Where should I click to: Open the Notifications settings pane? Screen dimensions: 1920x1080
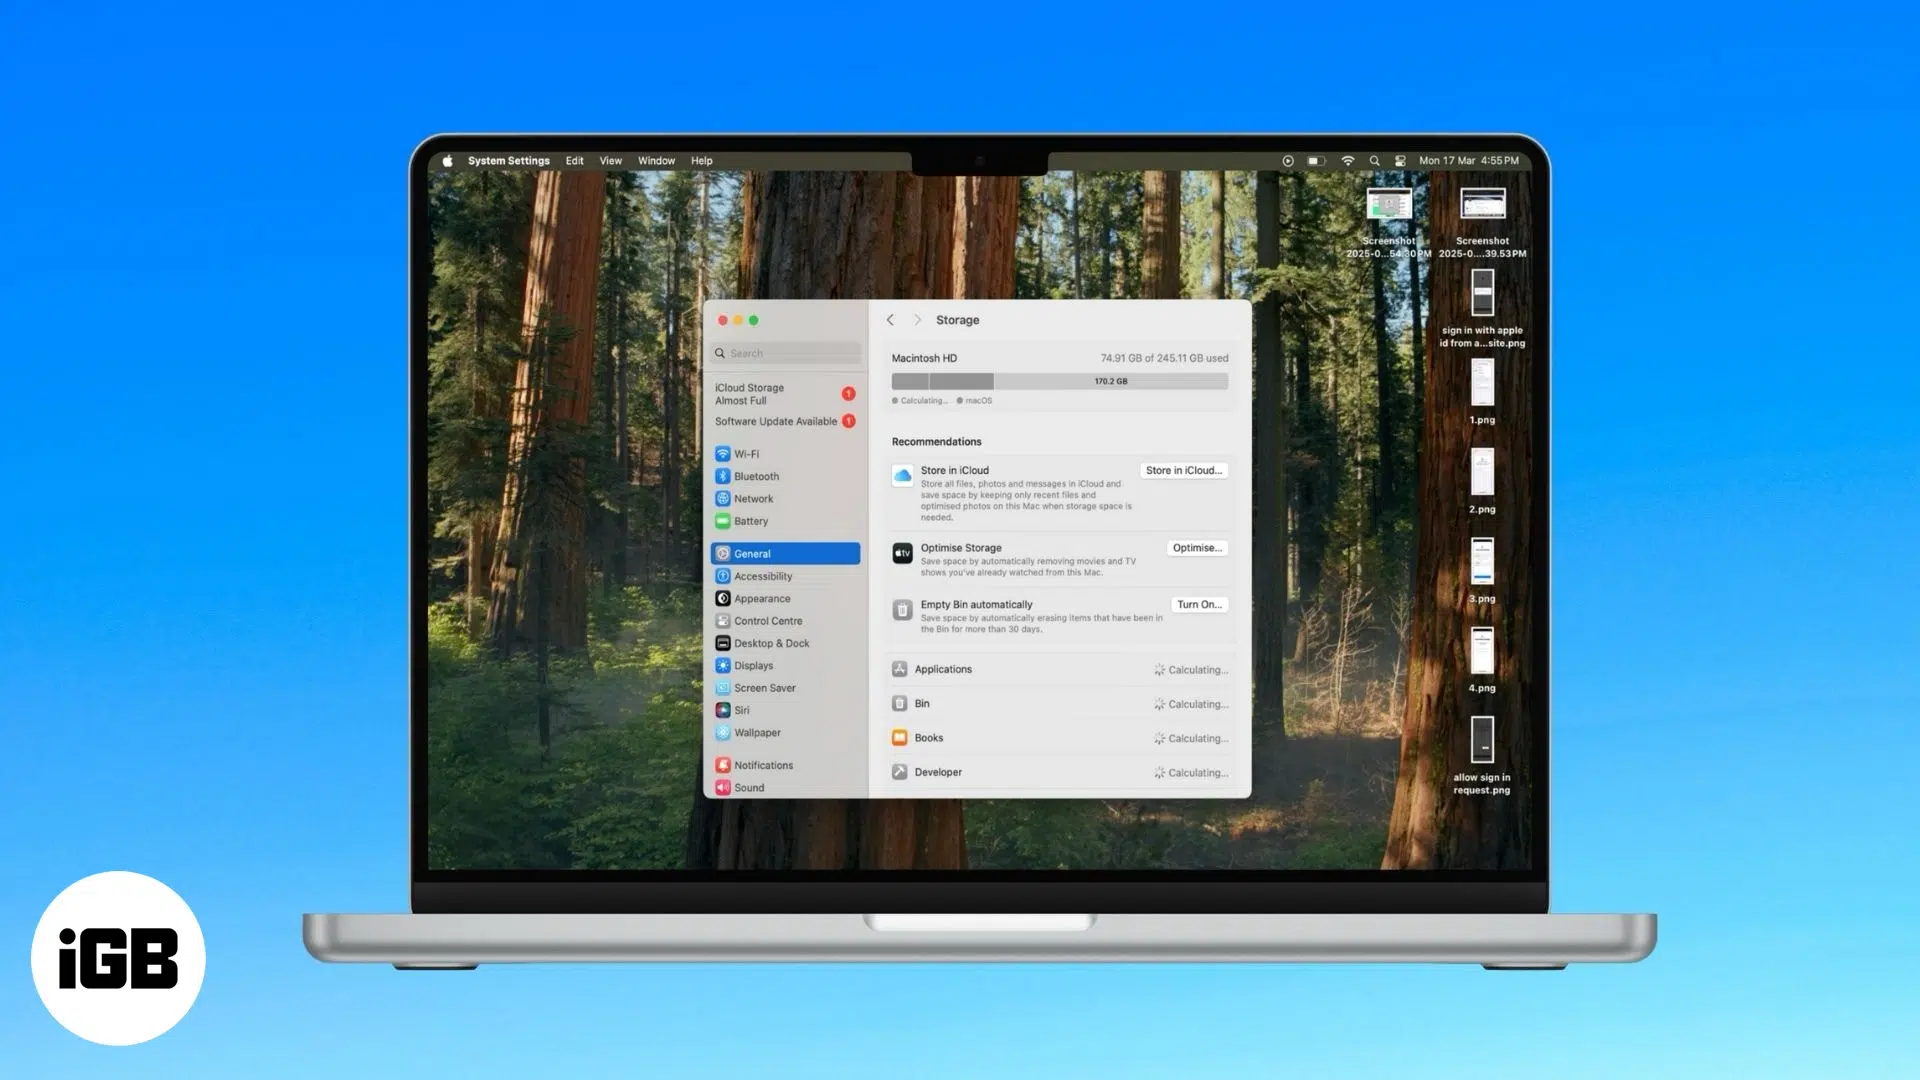tap(762, 765)
